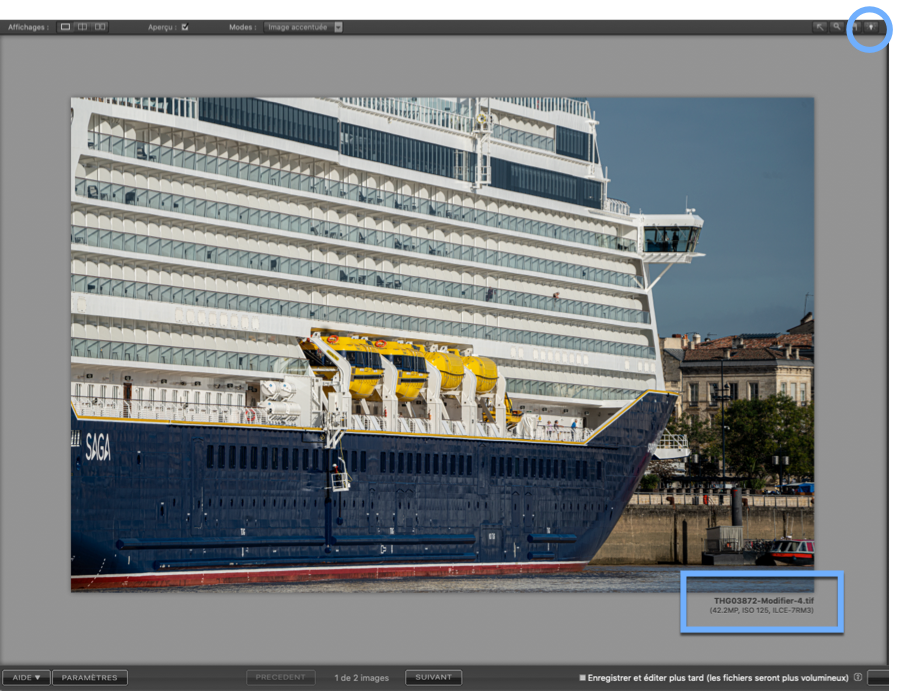
Task: Enable Enregistrer et éditer plus tard
Action: pyautogui.click(x=583, y=678)
